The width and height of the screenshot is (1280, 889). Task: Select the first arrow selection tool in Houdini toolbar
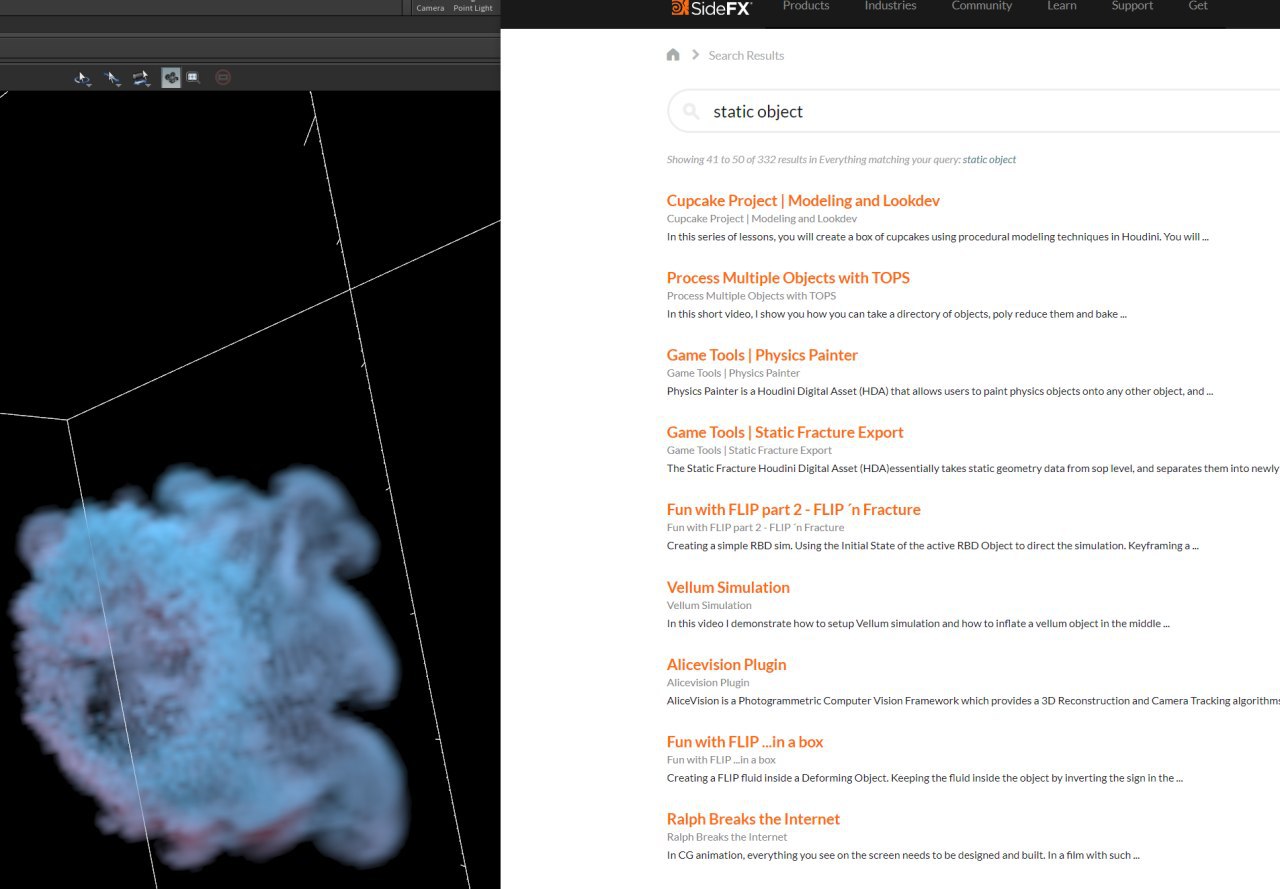[83, 77]
